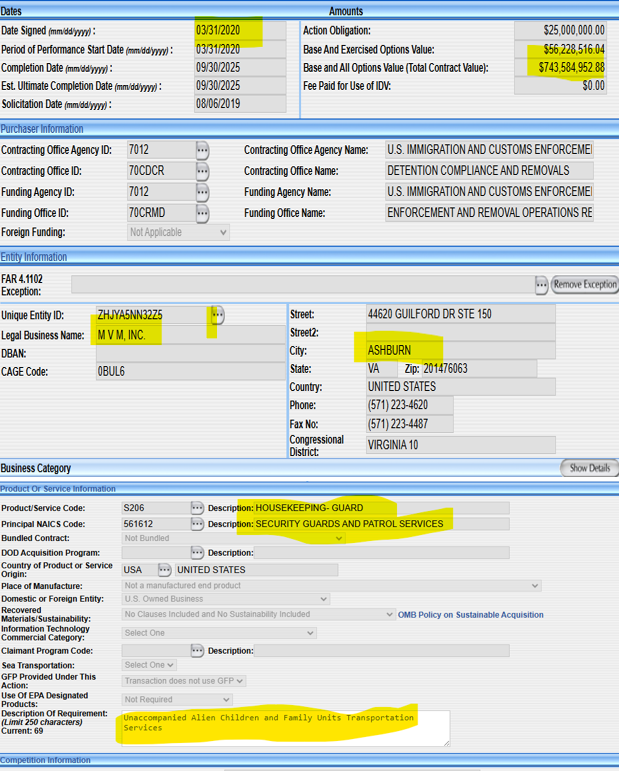Viewport: 619px width, 772px height.
Task: Click Show Details in Business Category
Action: tap(589, 468)
